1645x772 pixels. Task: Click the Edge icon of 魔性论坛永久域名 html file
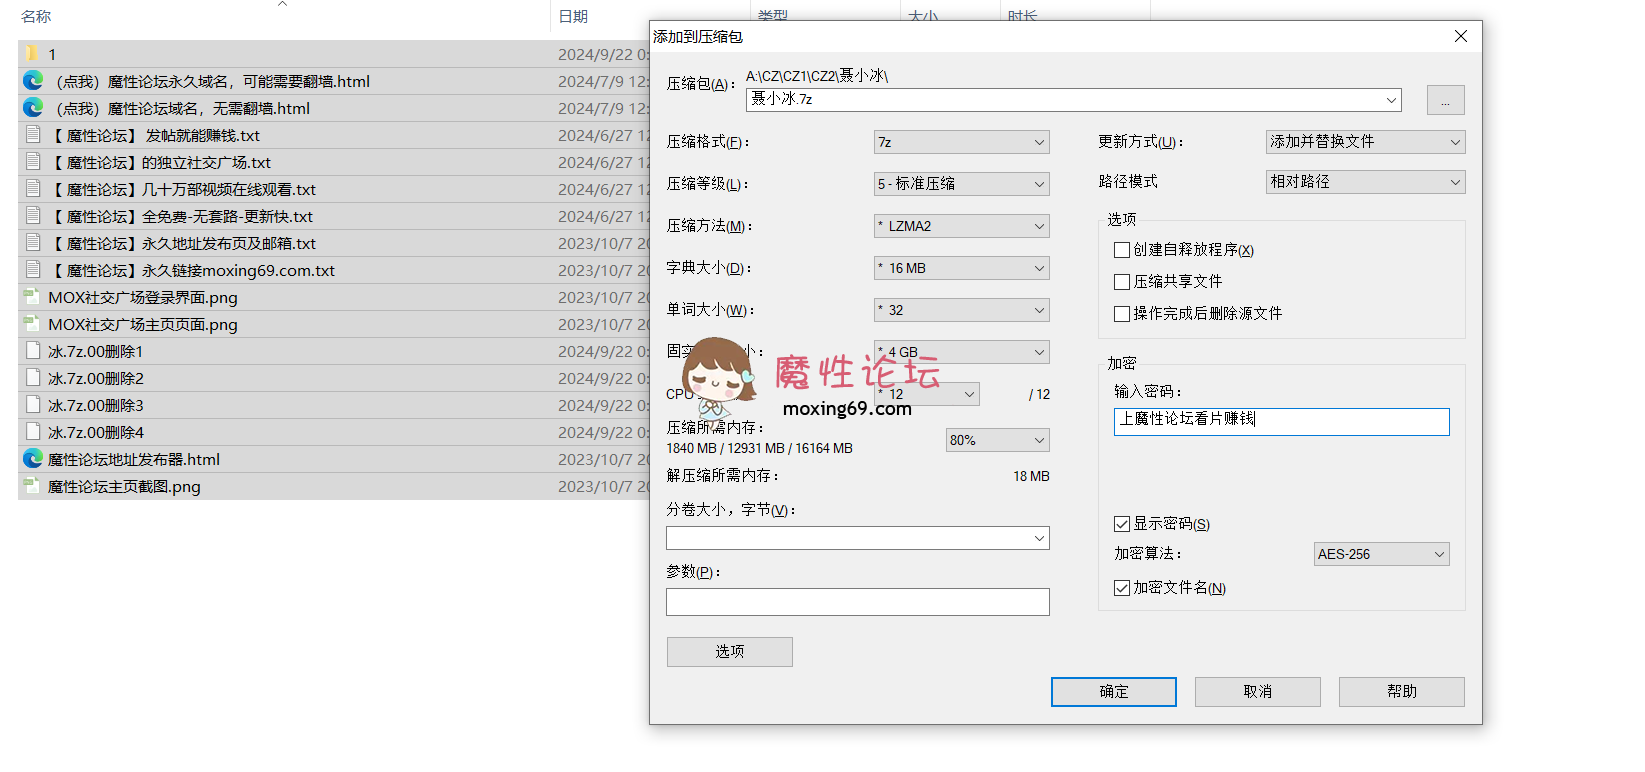(33, 81)
